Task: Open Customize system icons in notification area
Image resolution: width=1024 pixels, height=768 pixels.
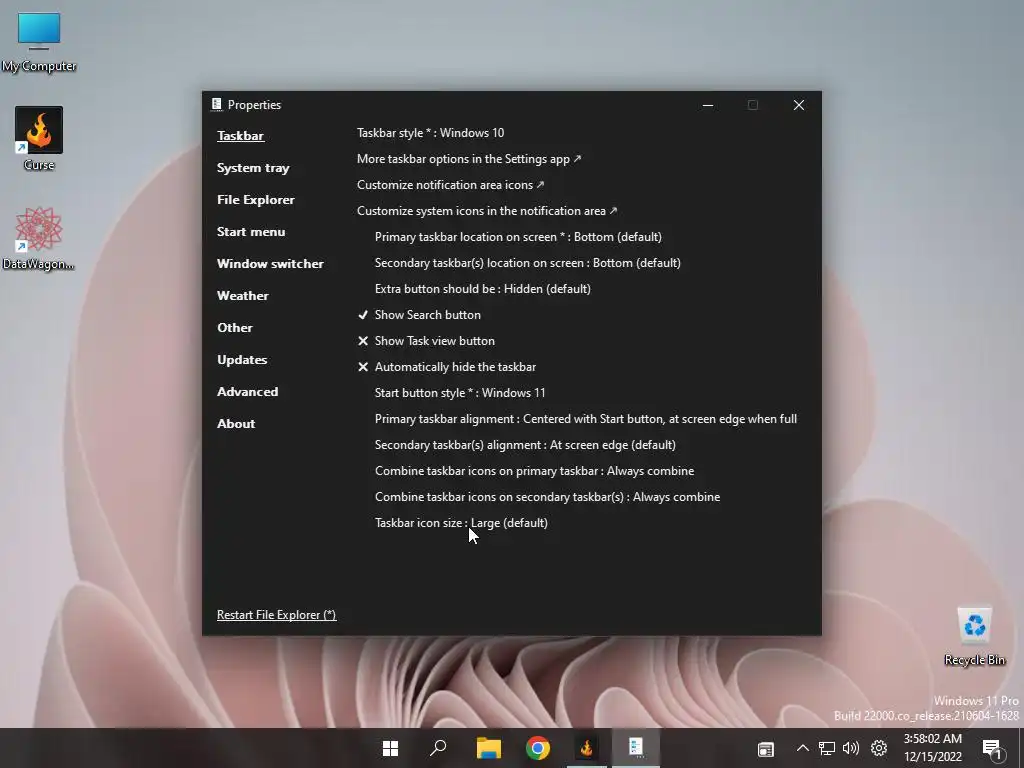Action: click(487, 211)
